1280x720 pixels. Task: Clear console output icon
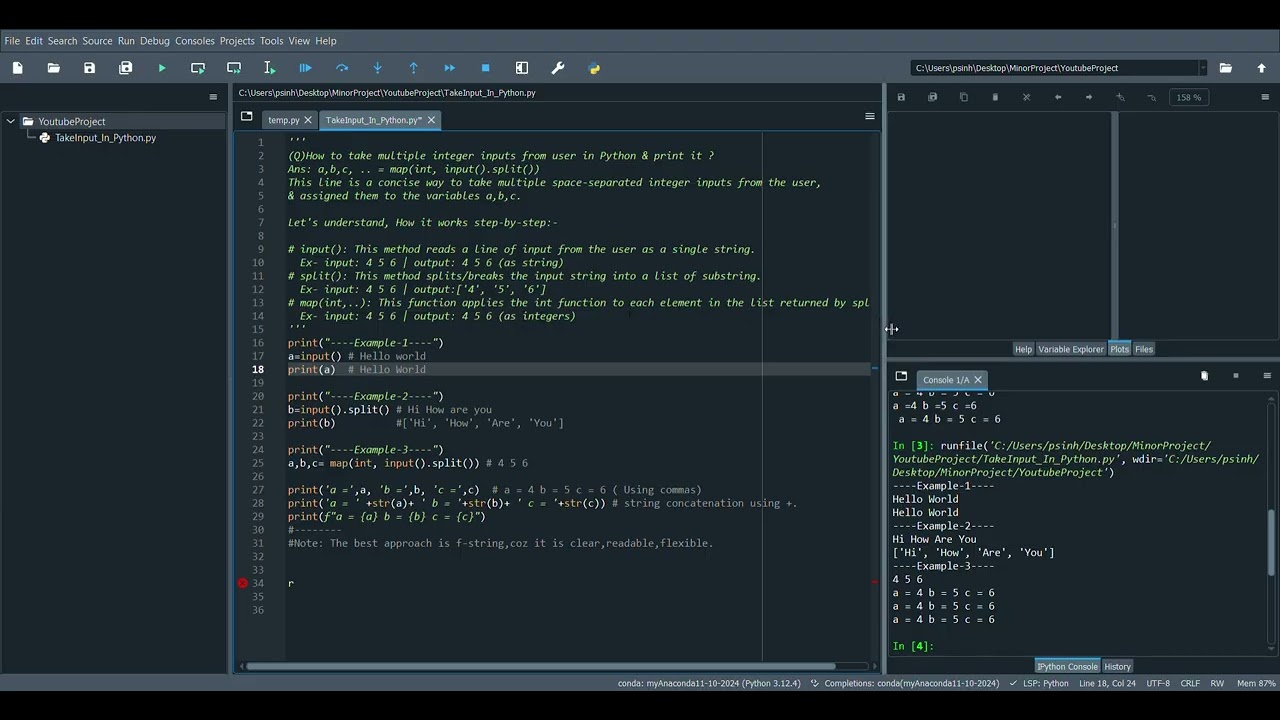pos(1204,376)
